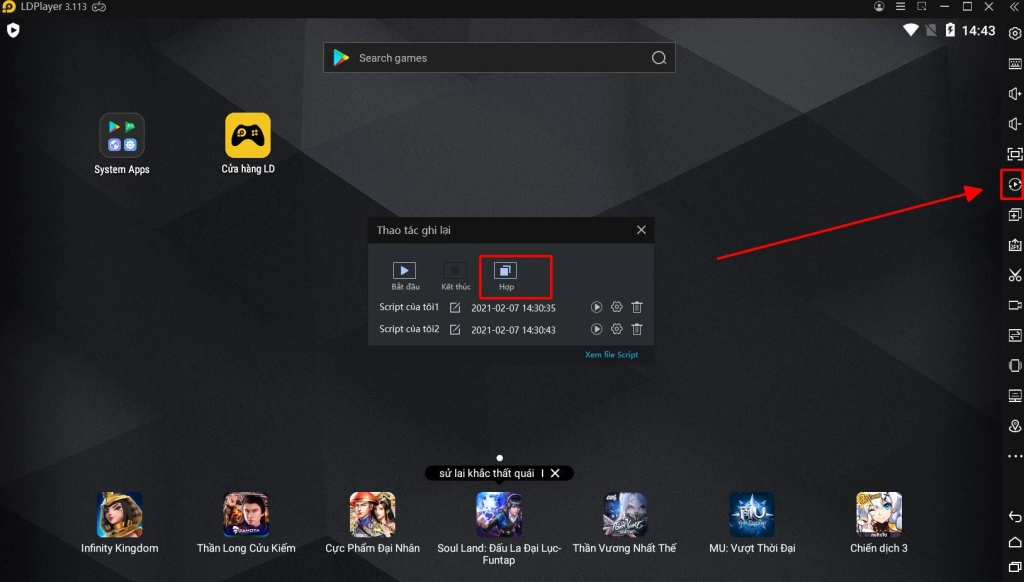Toggle fullscreen mode from the sidebar
Viewport: 1024px width, 582px height.
pyautogui.click(x=1014, y=154)
